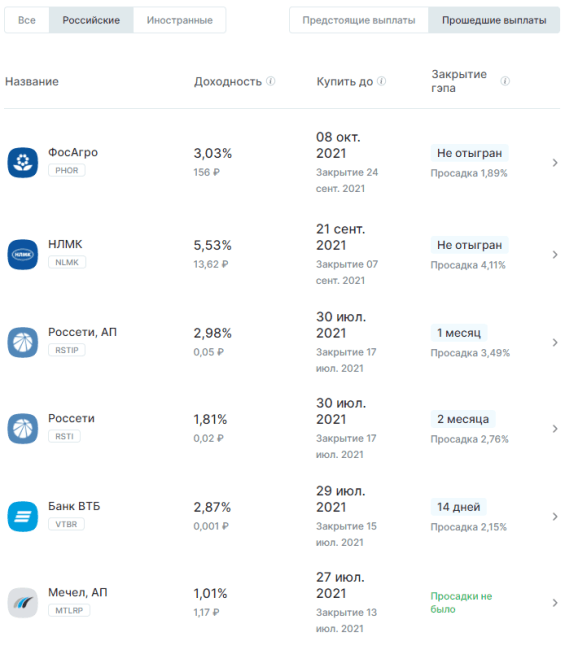Screen dimensions: 565x650
Task: Click the Просадка 2,76% text
Action: (x=469, y=439)
